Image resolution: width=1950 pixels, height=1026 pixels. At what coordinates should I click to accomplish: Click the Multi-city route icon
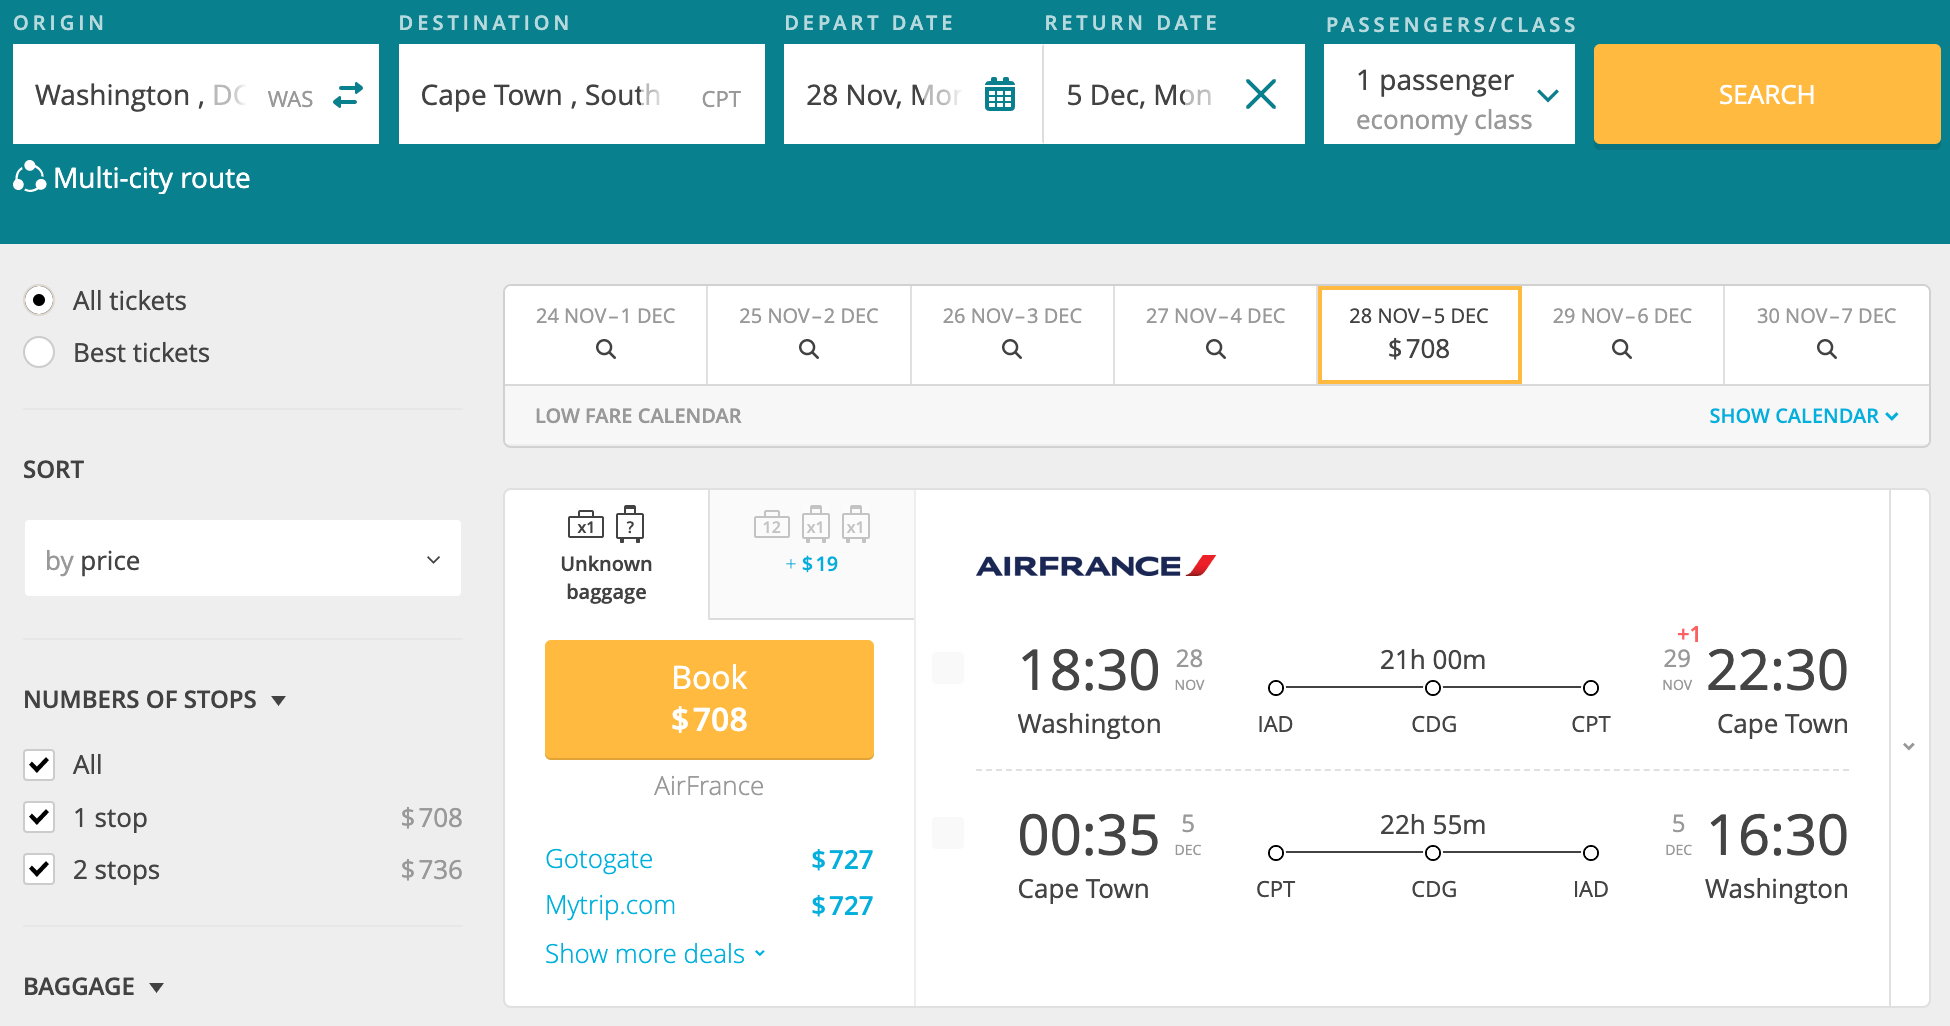(30, 177)
